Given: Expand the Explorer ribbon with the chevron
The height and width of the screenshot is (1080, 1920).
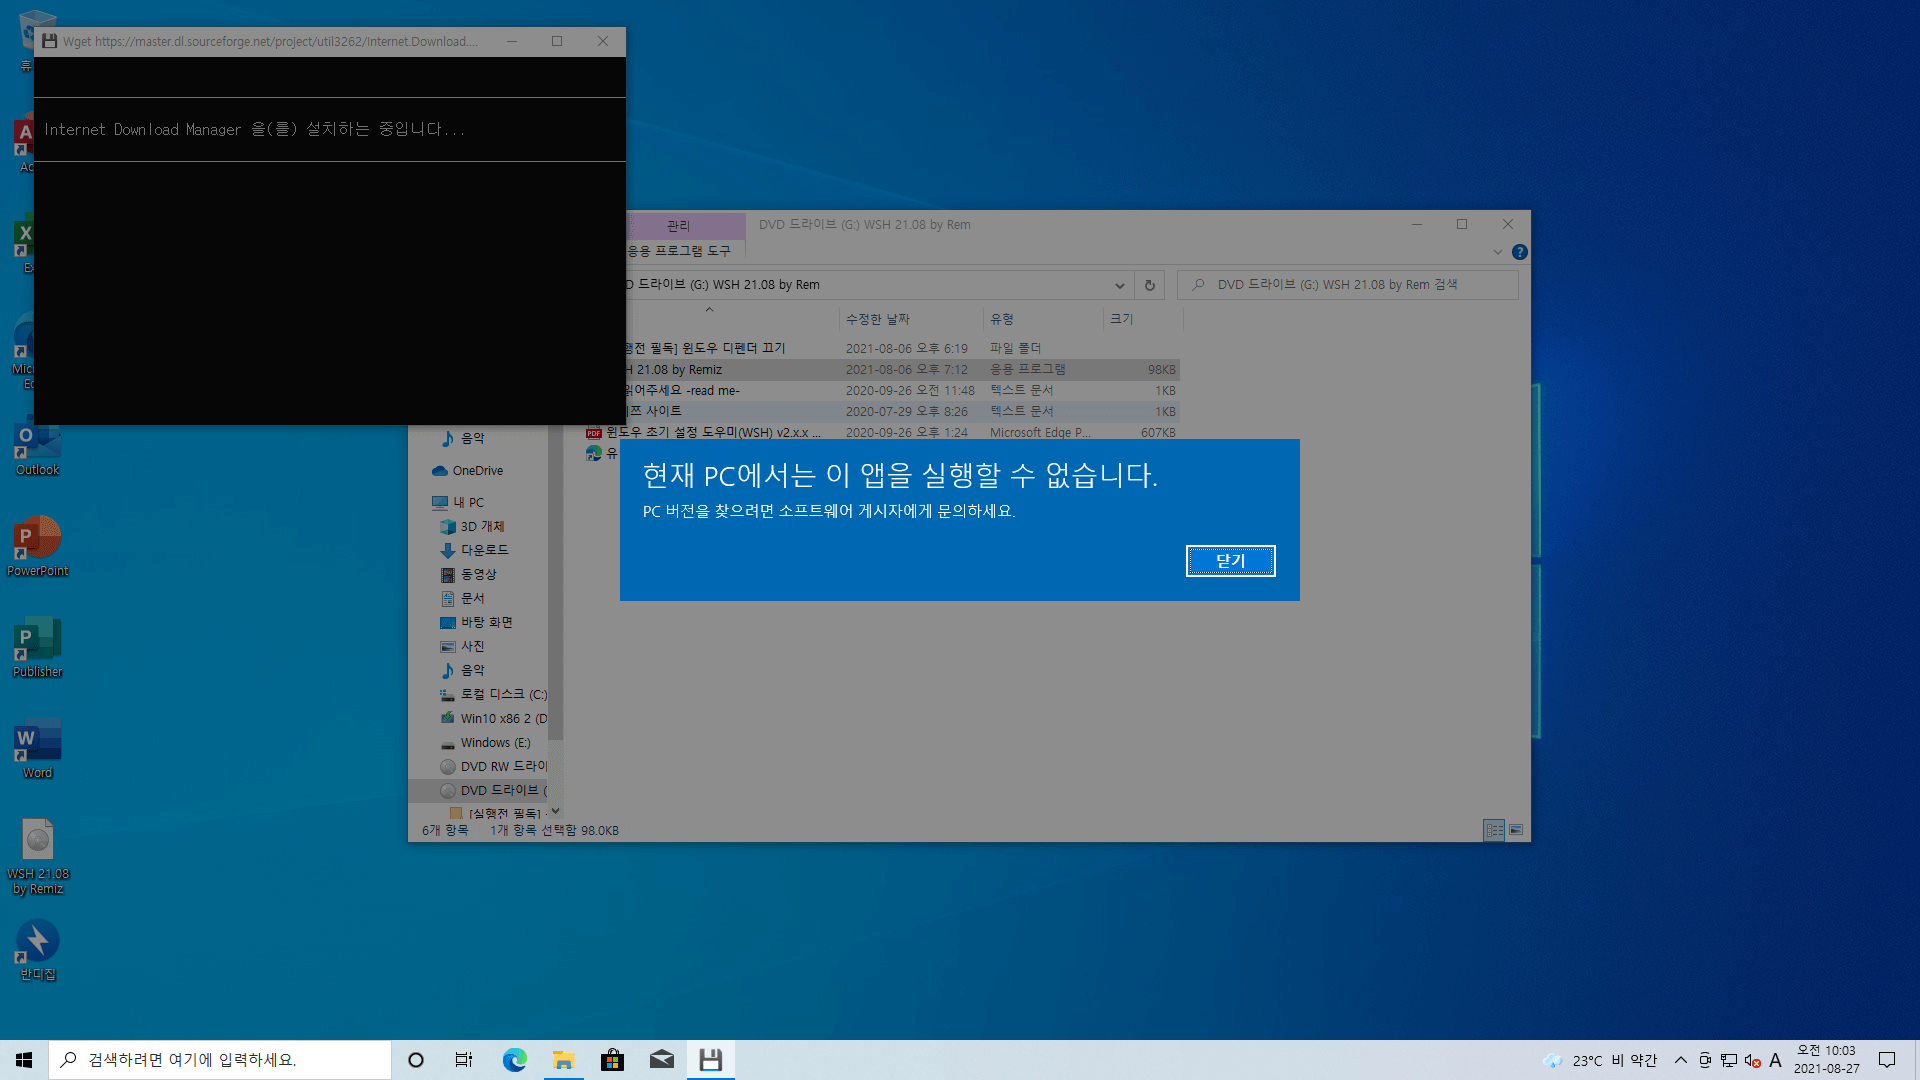Looking at the screenshot, I should [1497, 252].
